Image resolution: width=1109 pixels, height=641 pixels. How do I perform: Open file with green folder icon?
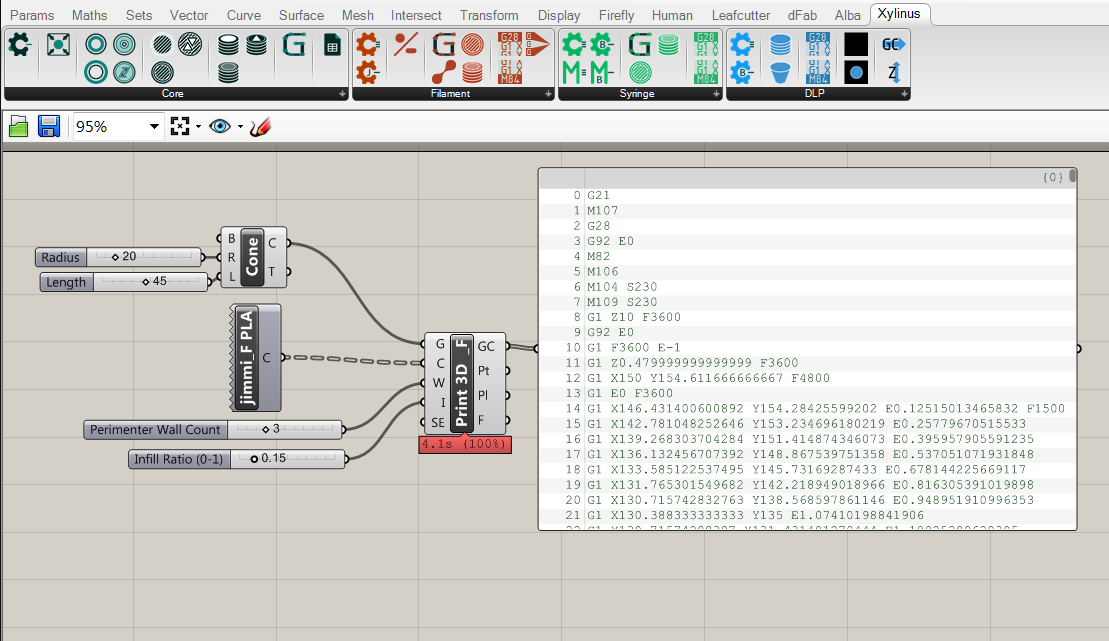[18, 127]
